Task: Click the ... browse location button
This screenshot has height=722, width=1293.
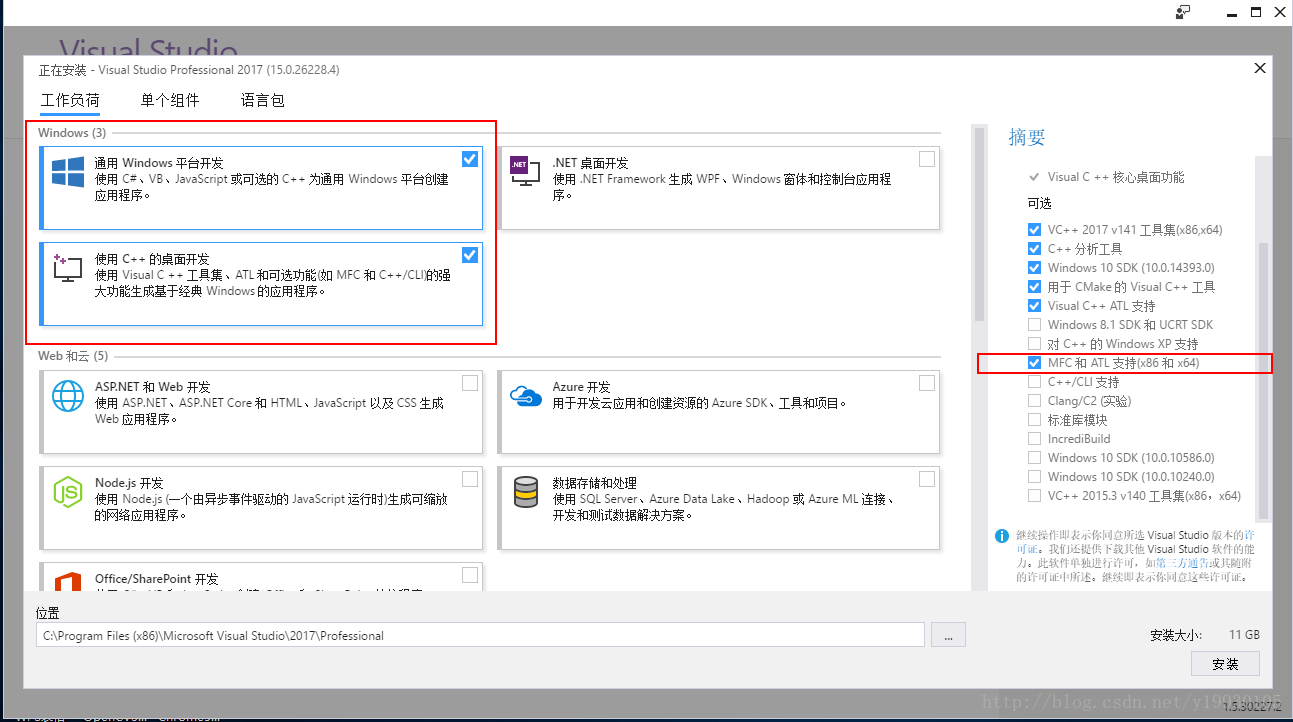Action: pos(948,635)
